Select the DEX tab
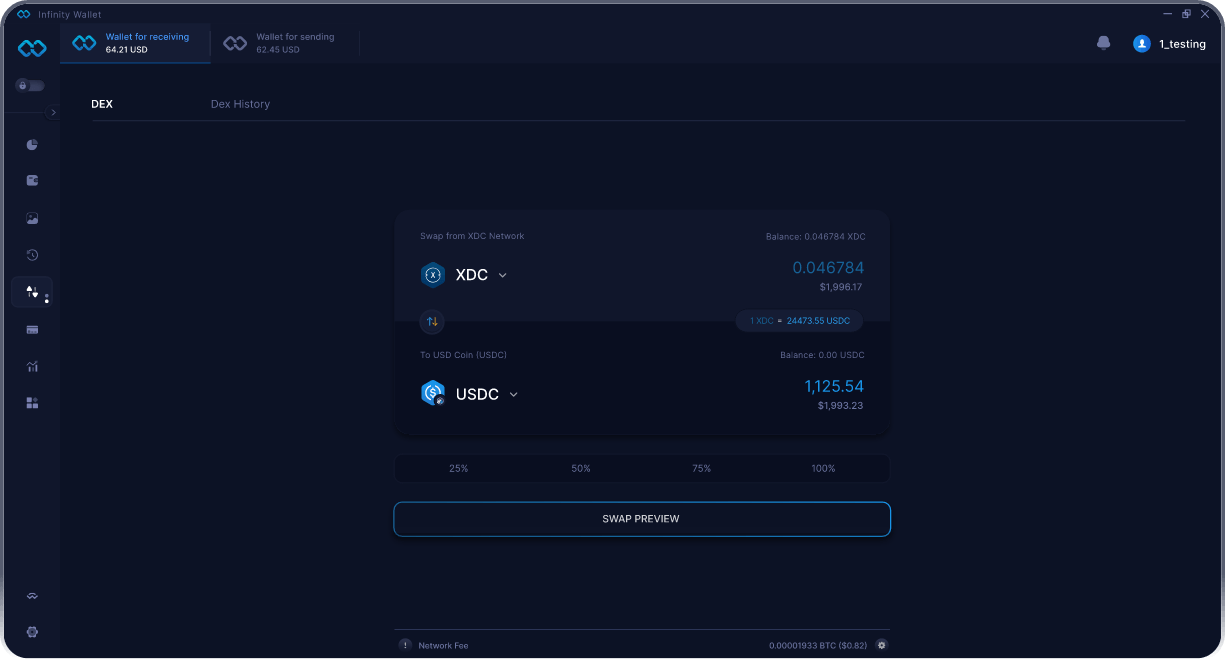 point(102,104)
